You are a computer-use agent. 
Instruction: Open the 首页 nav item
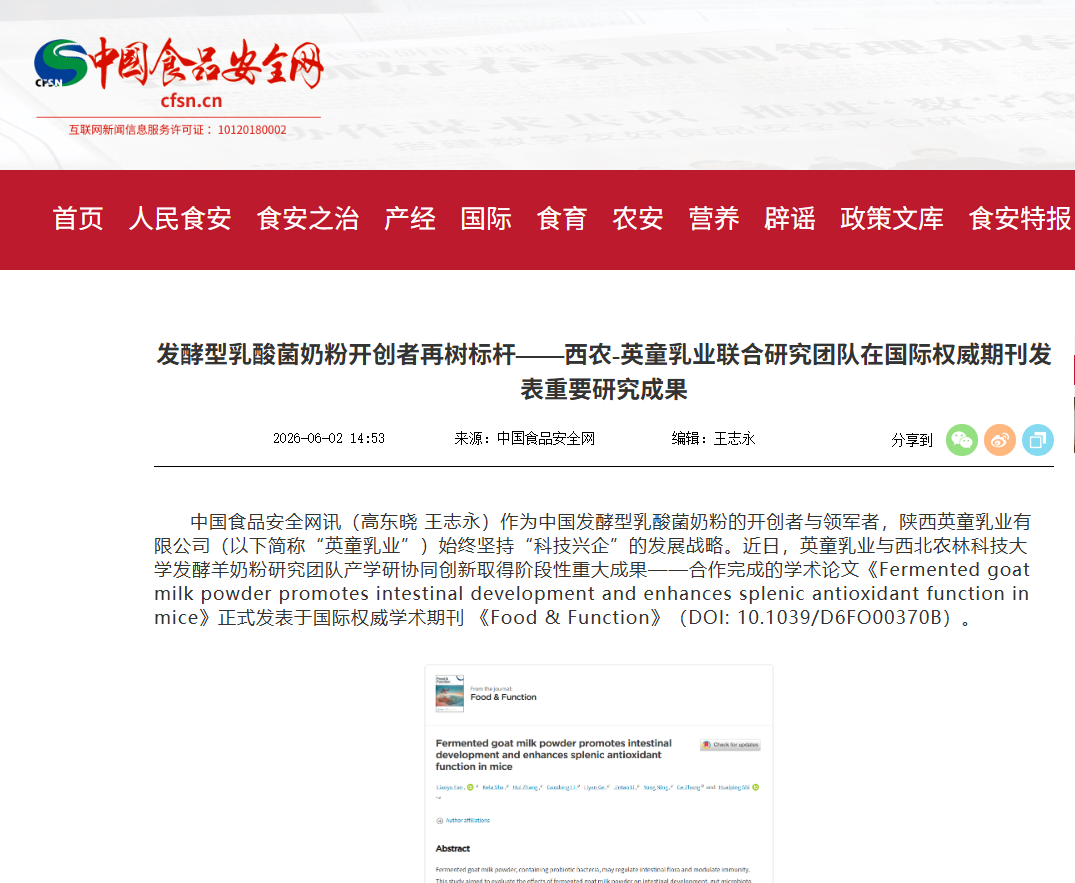pyautogui.click(x=78, y=219)
